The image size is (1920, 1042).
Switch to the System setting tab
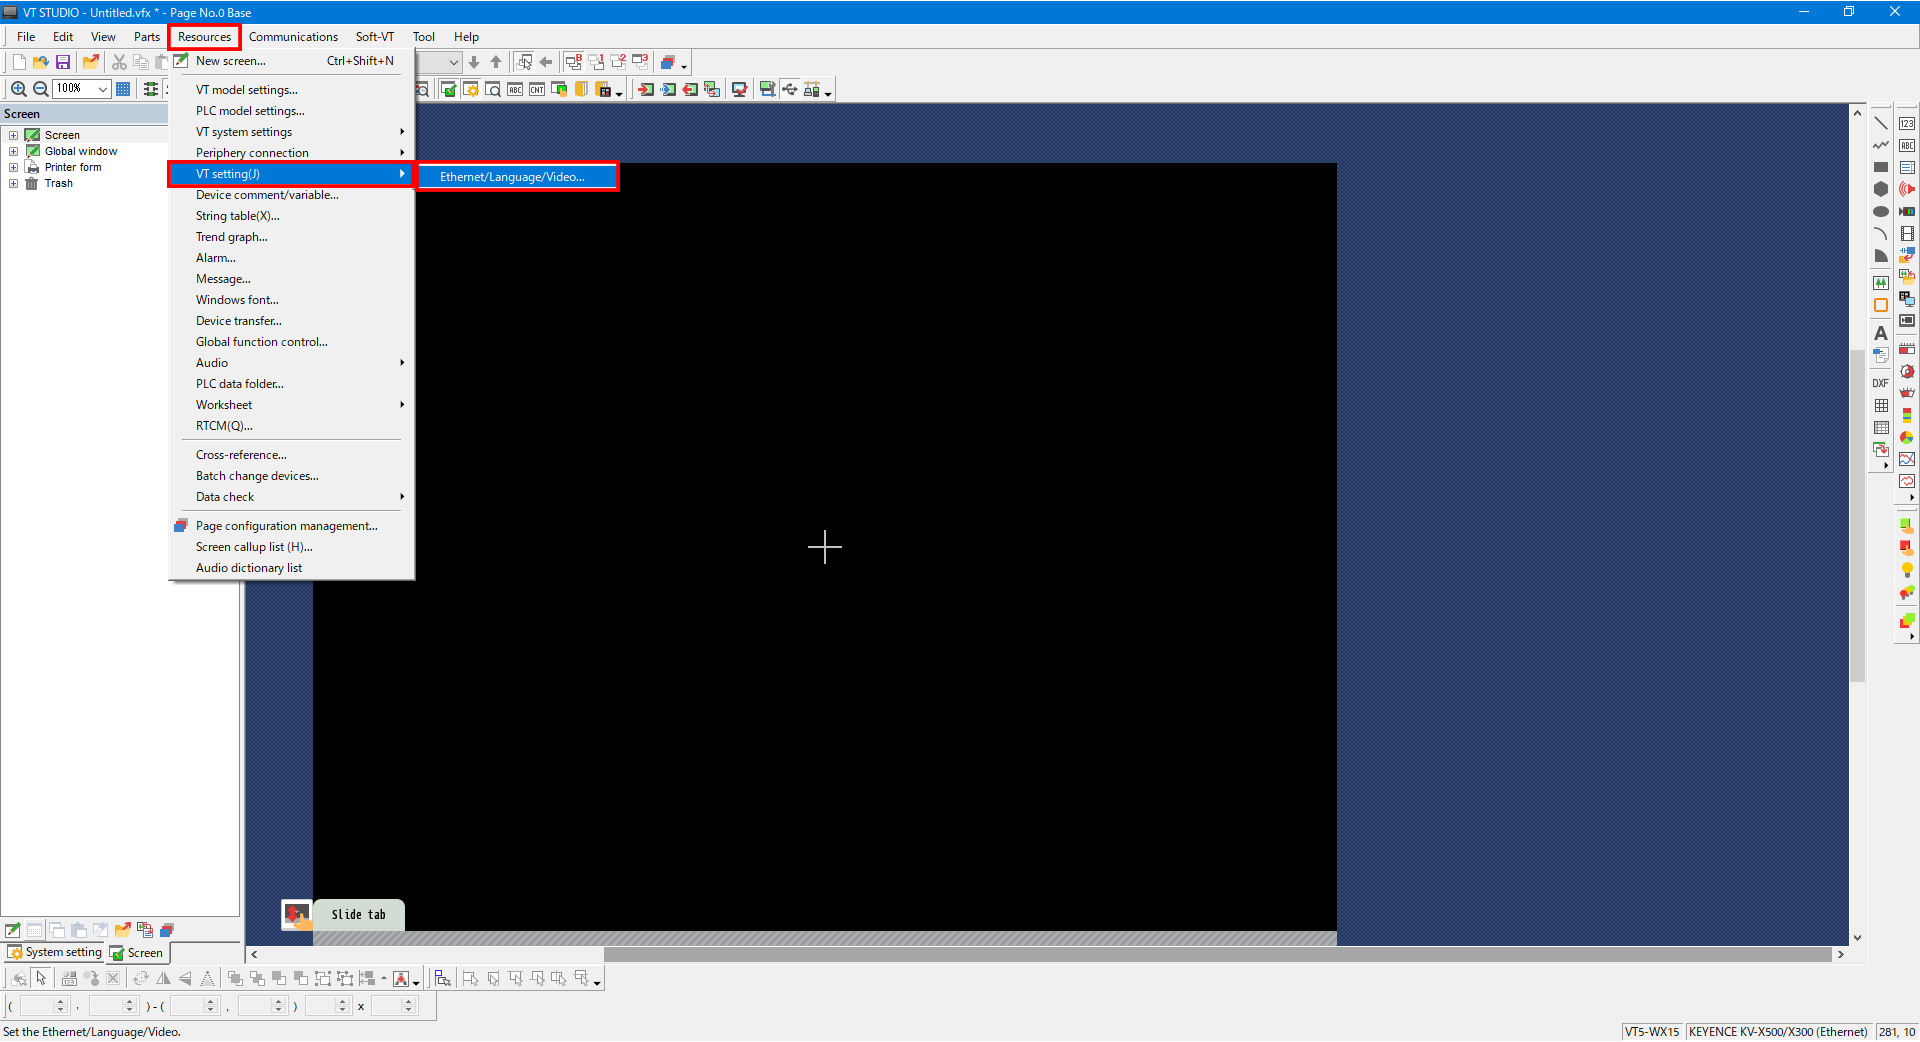[x=56, y=953]
